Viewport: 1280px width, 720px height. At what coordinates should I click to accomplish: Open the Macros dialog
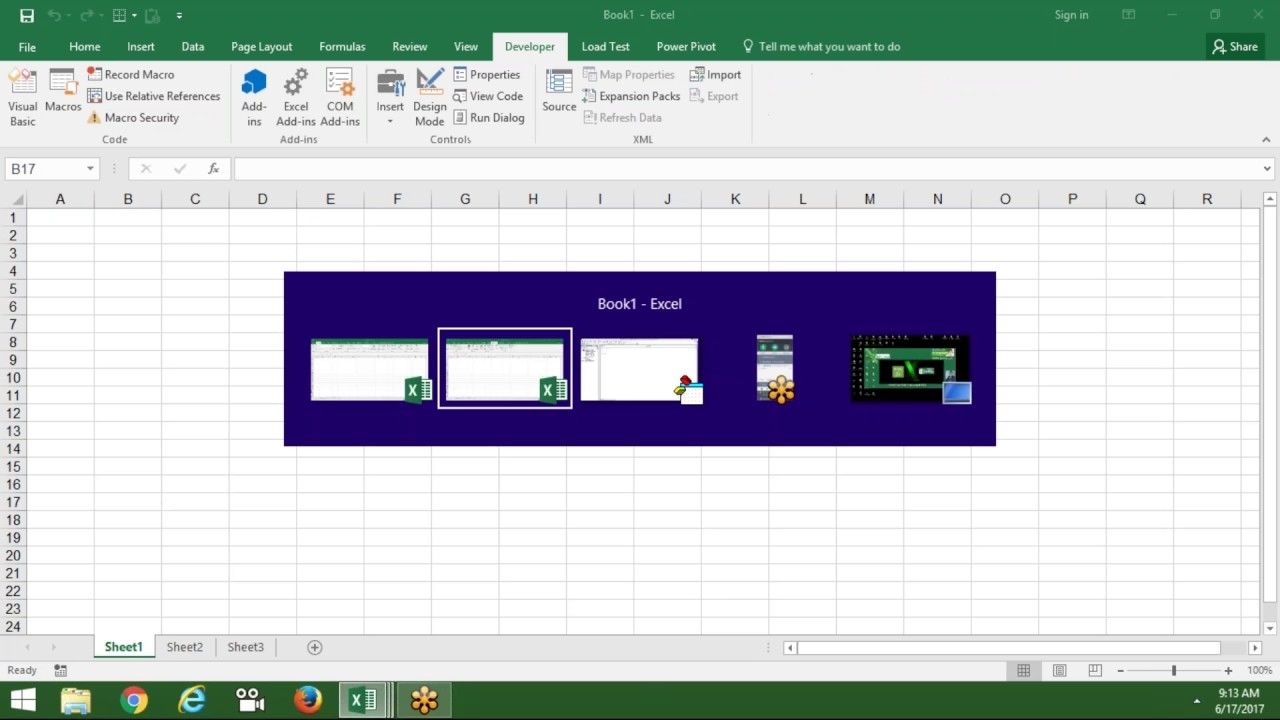pos(63,92)
